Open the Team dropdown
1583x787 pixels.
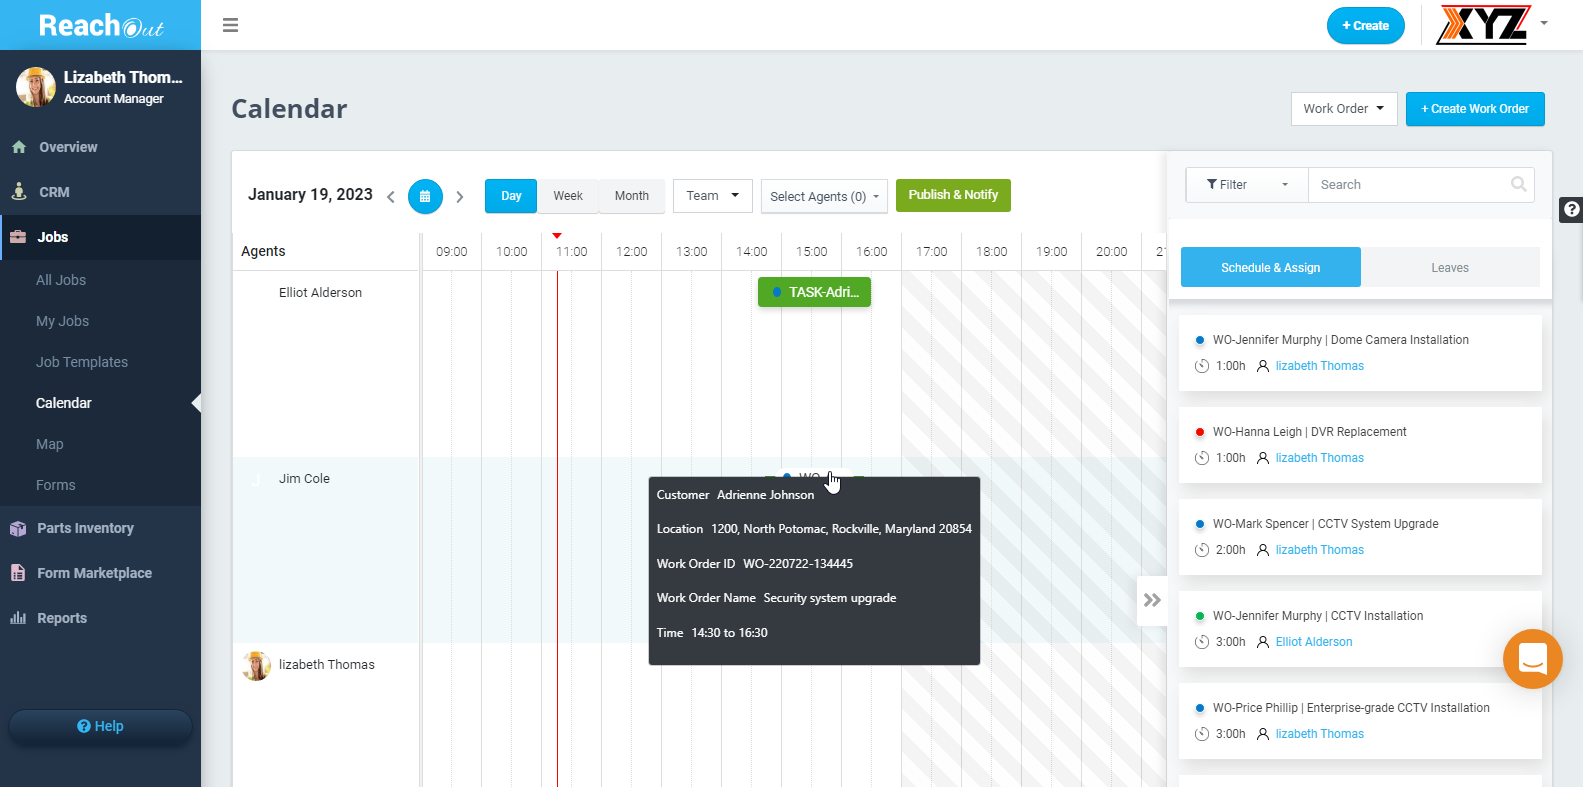(712, 196)
